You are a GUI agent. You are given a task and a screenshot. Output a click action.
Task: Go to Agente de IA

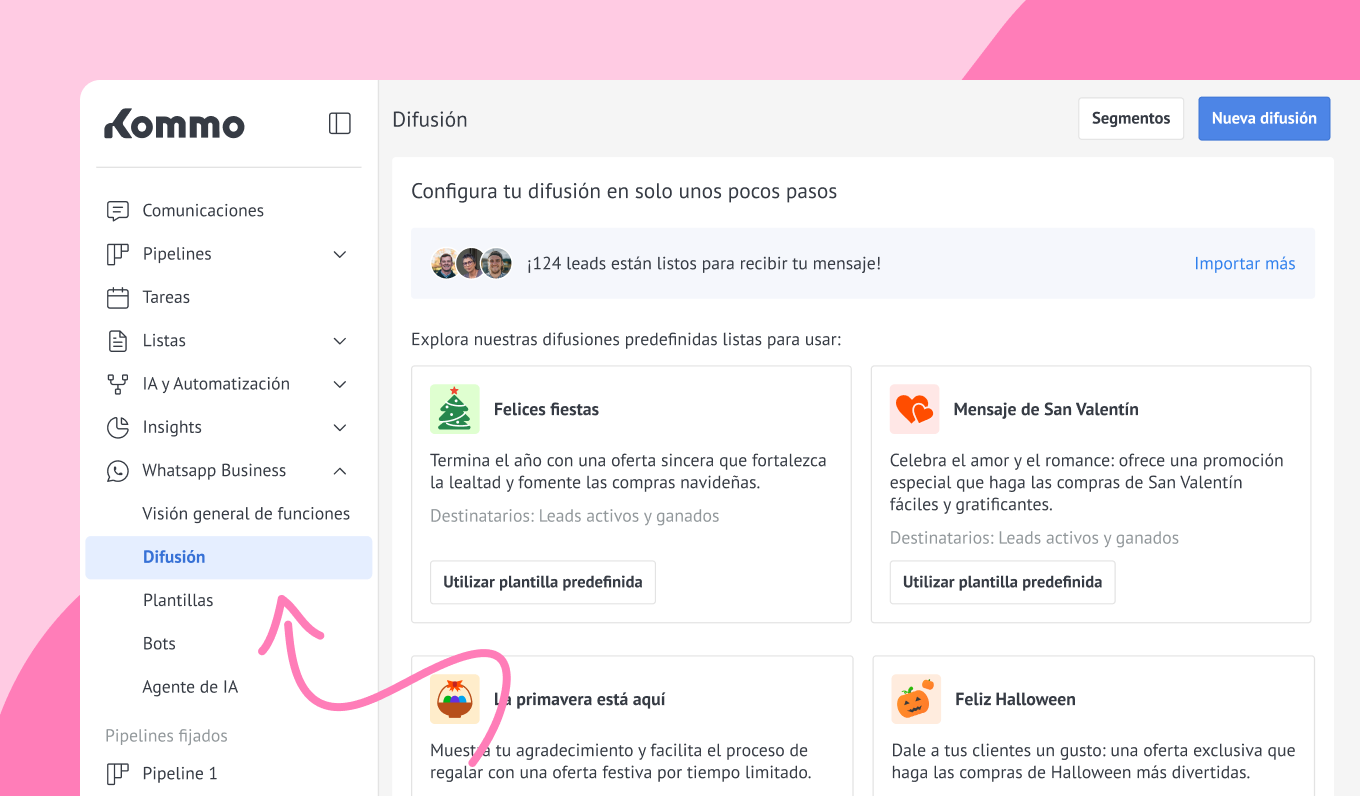tap(190, 687)
